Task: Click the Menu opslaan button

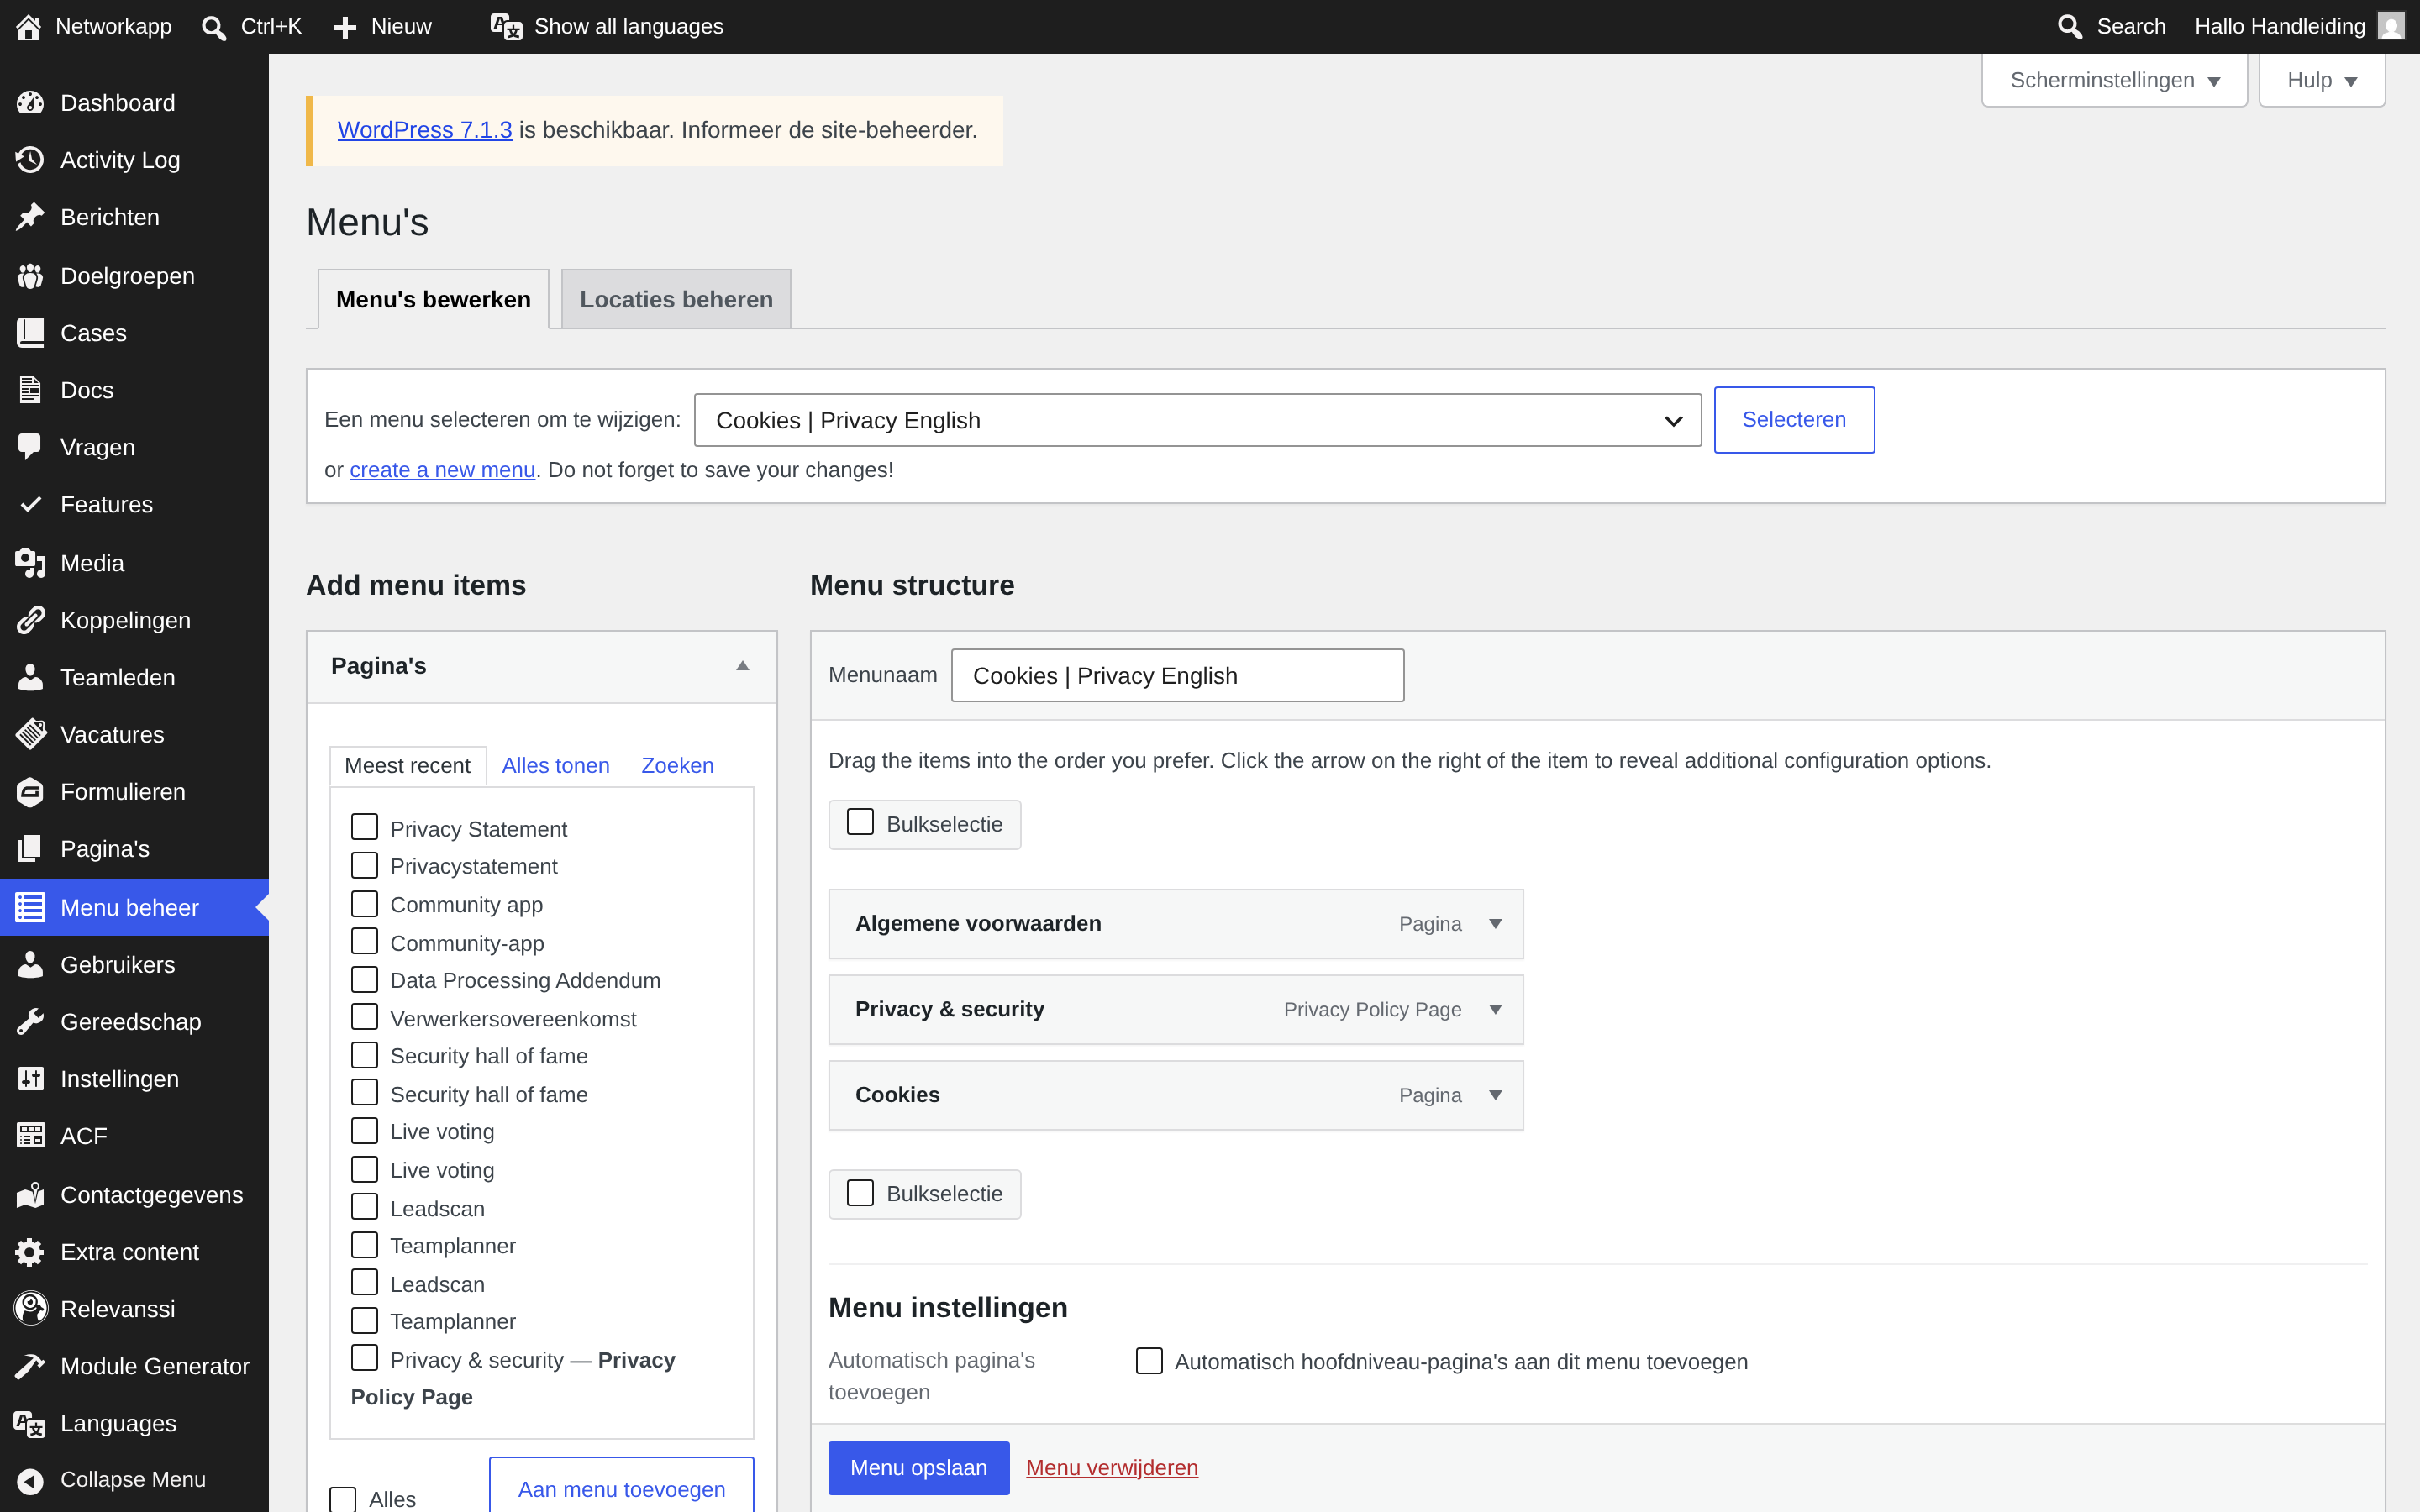Action: pos(918,1467)
